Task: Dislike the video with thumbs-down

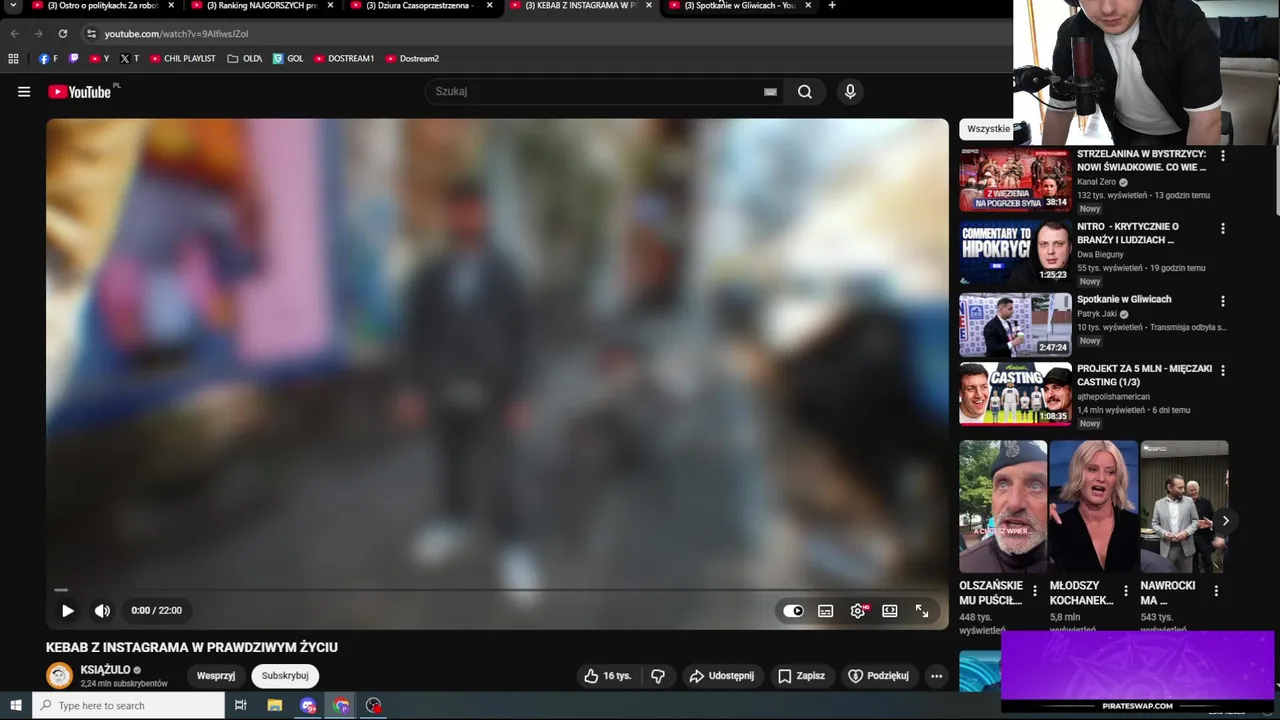Action: pos(658,676)
